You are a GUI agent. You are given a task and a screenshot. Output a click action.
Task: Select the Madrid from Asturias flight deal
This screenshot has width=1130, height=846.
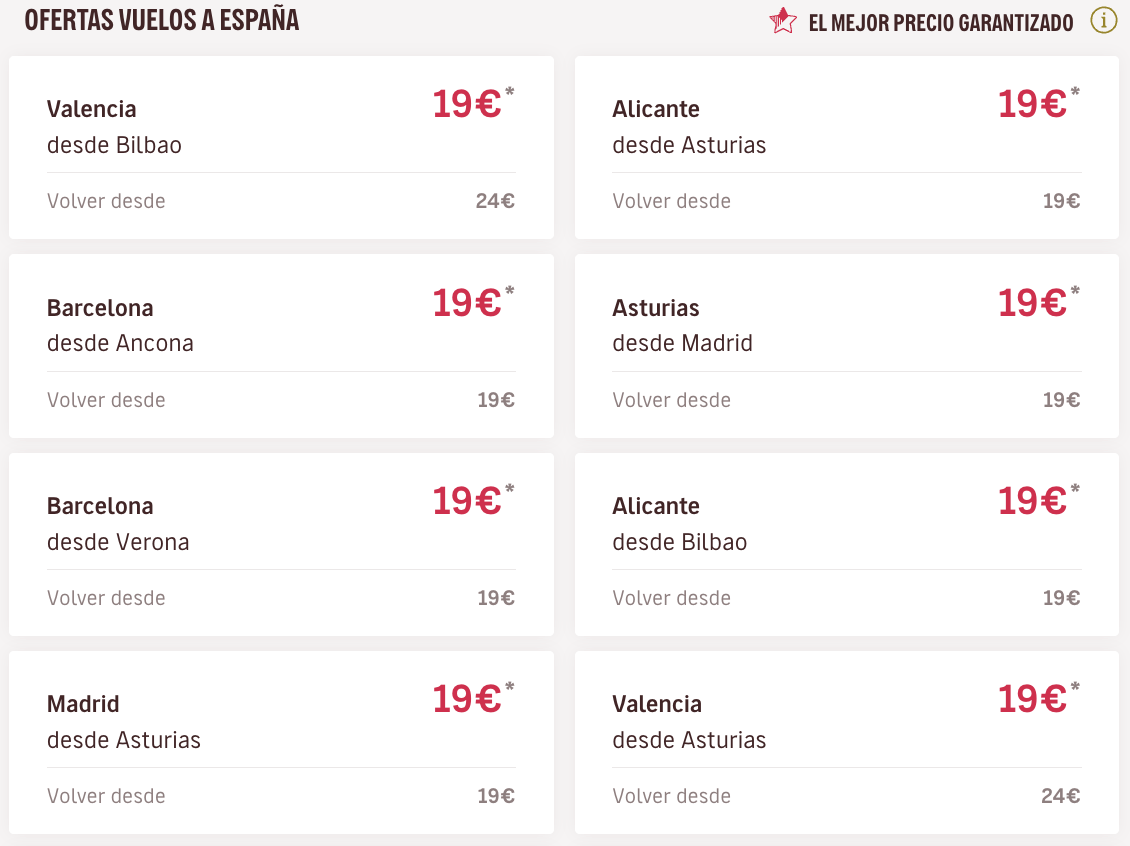281,741
